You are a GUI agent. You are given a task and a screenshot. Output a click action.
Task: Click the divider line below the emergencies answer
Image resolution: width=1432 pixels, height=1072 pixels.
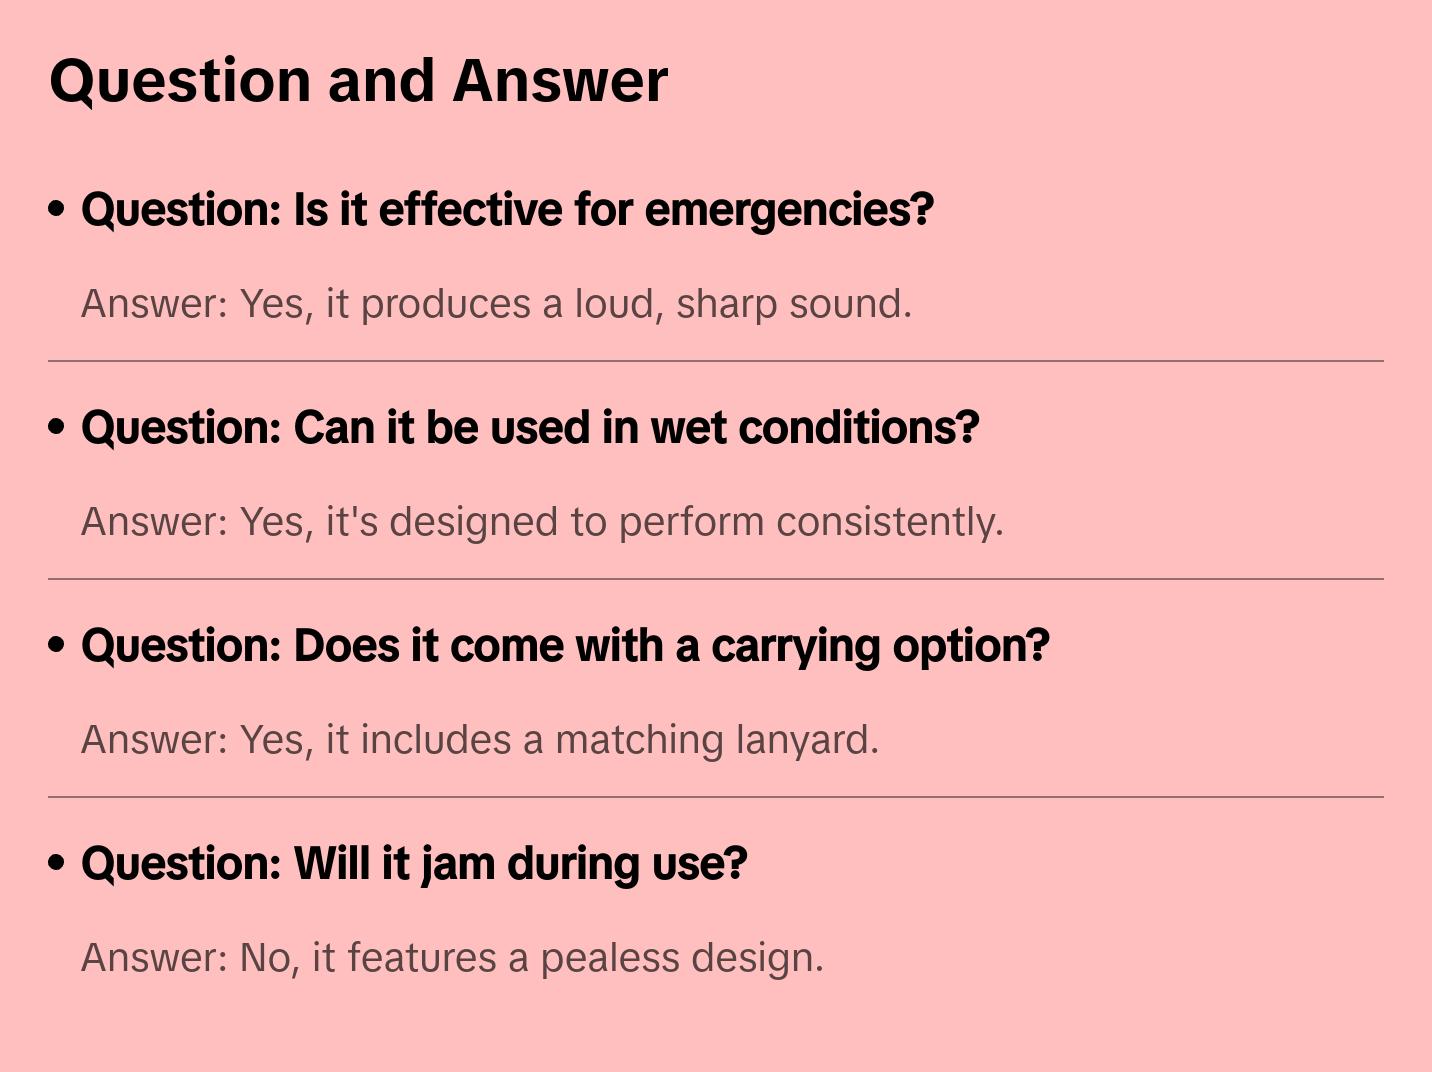716,361
